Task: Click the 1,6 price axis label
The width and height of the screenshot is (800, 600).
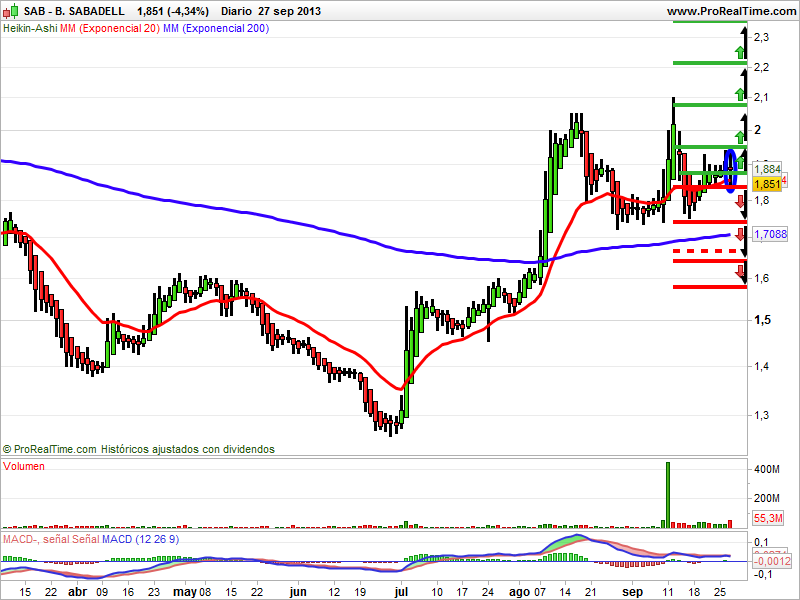Action: coord(761,279)
